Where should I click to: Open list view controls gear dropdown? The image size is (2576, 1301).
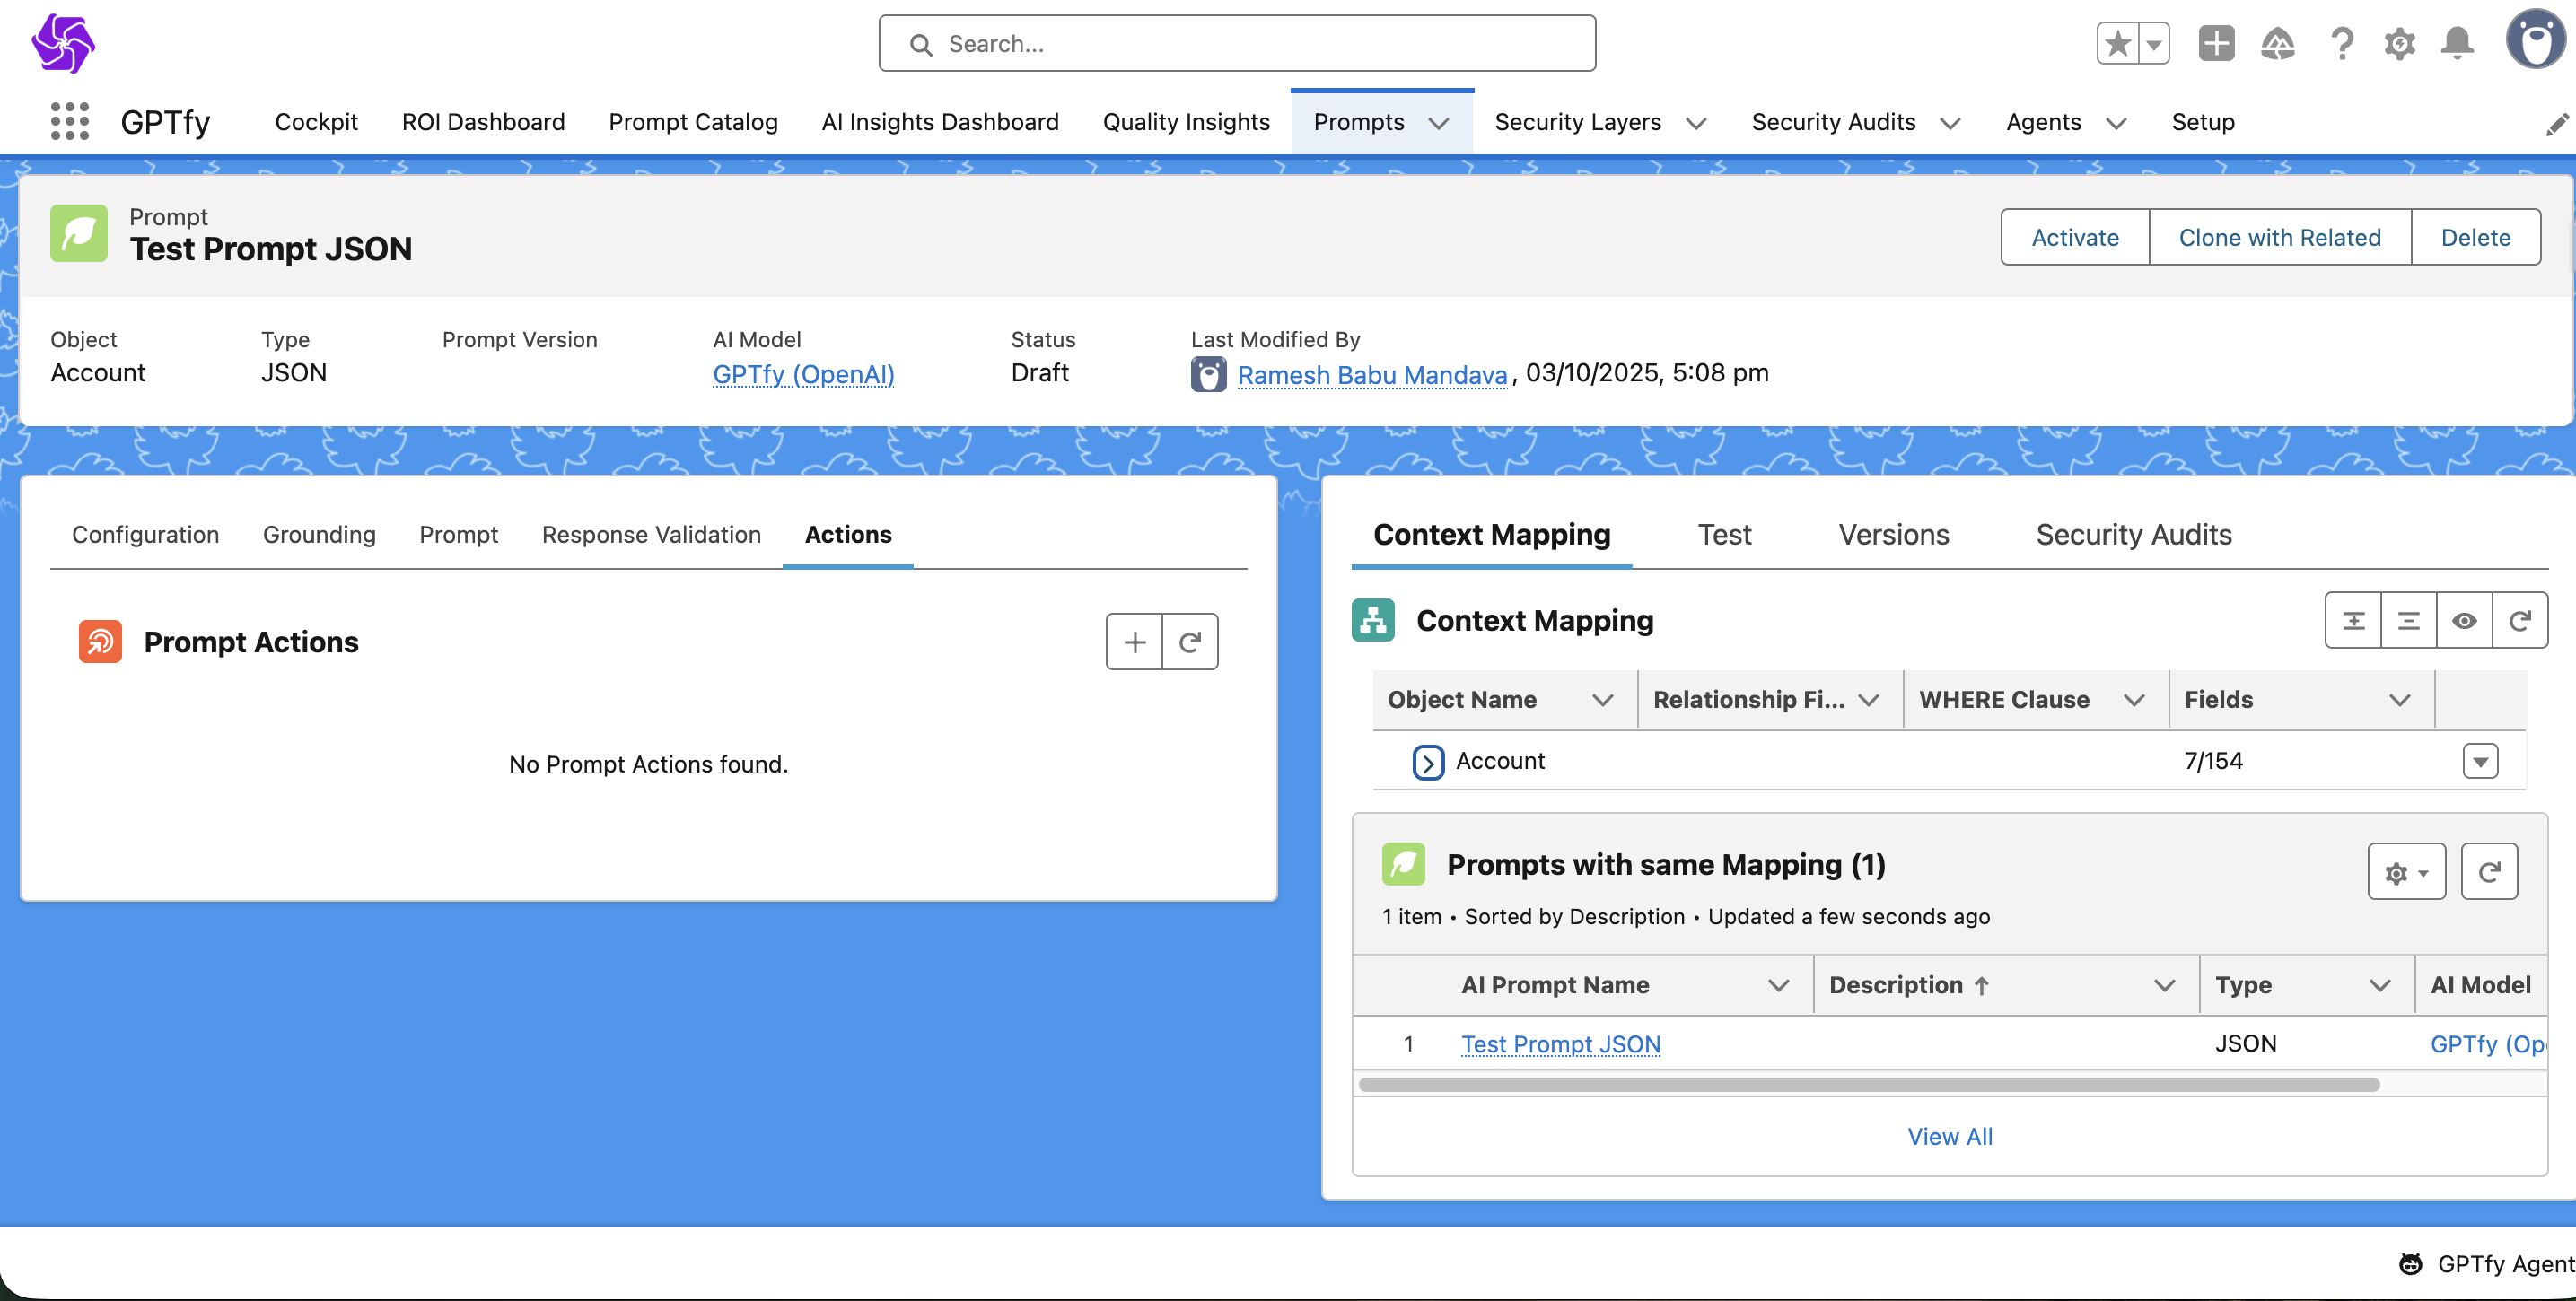pyautogui.click(x=2406, y=873)
